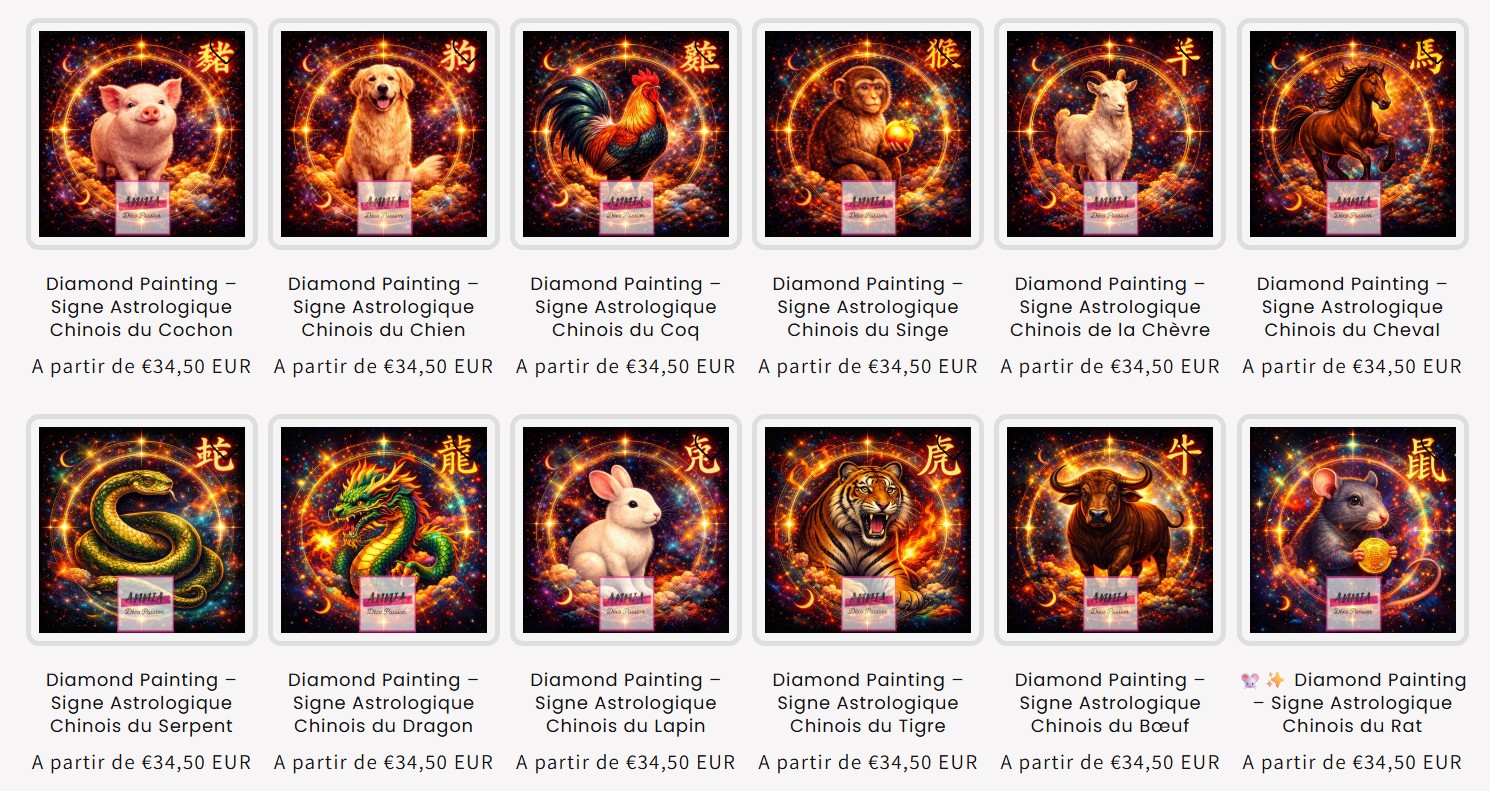The height and width of the screenshot is (791, 1490).
Task: Open the golden dog painting thumbnail
Action: tap(384, 134)
